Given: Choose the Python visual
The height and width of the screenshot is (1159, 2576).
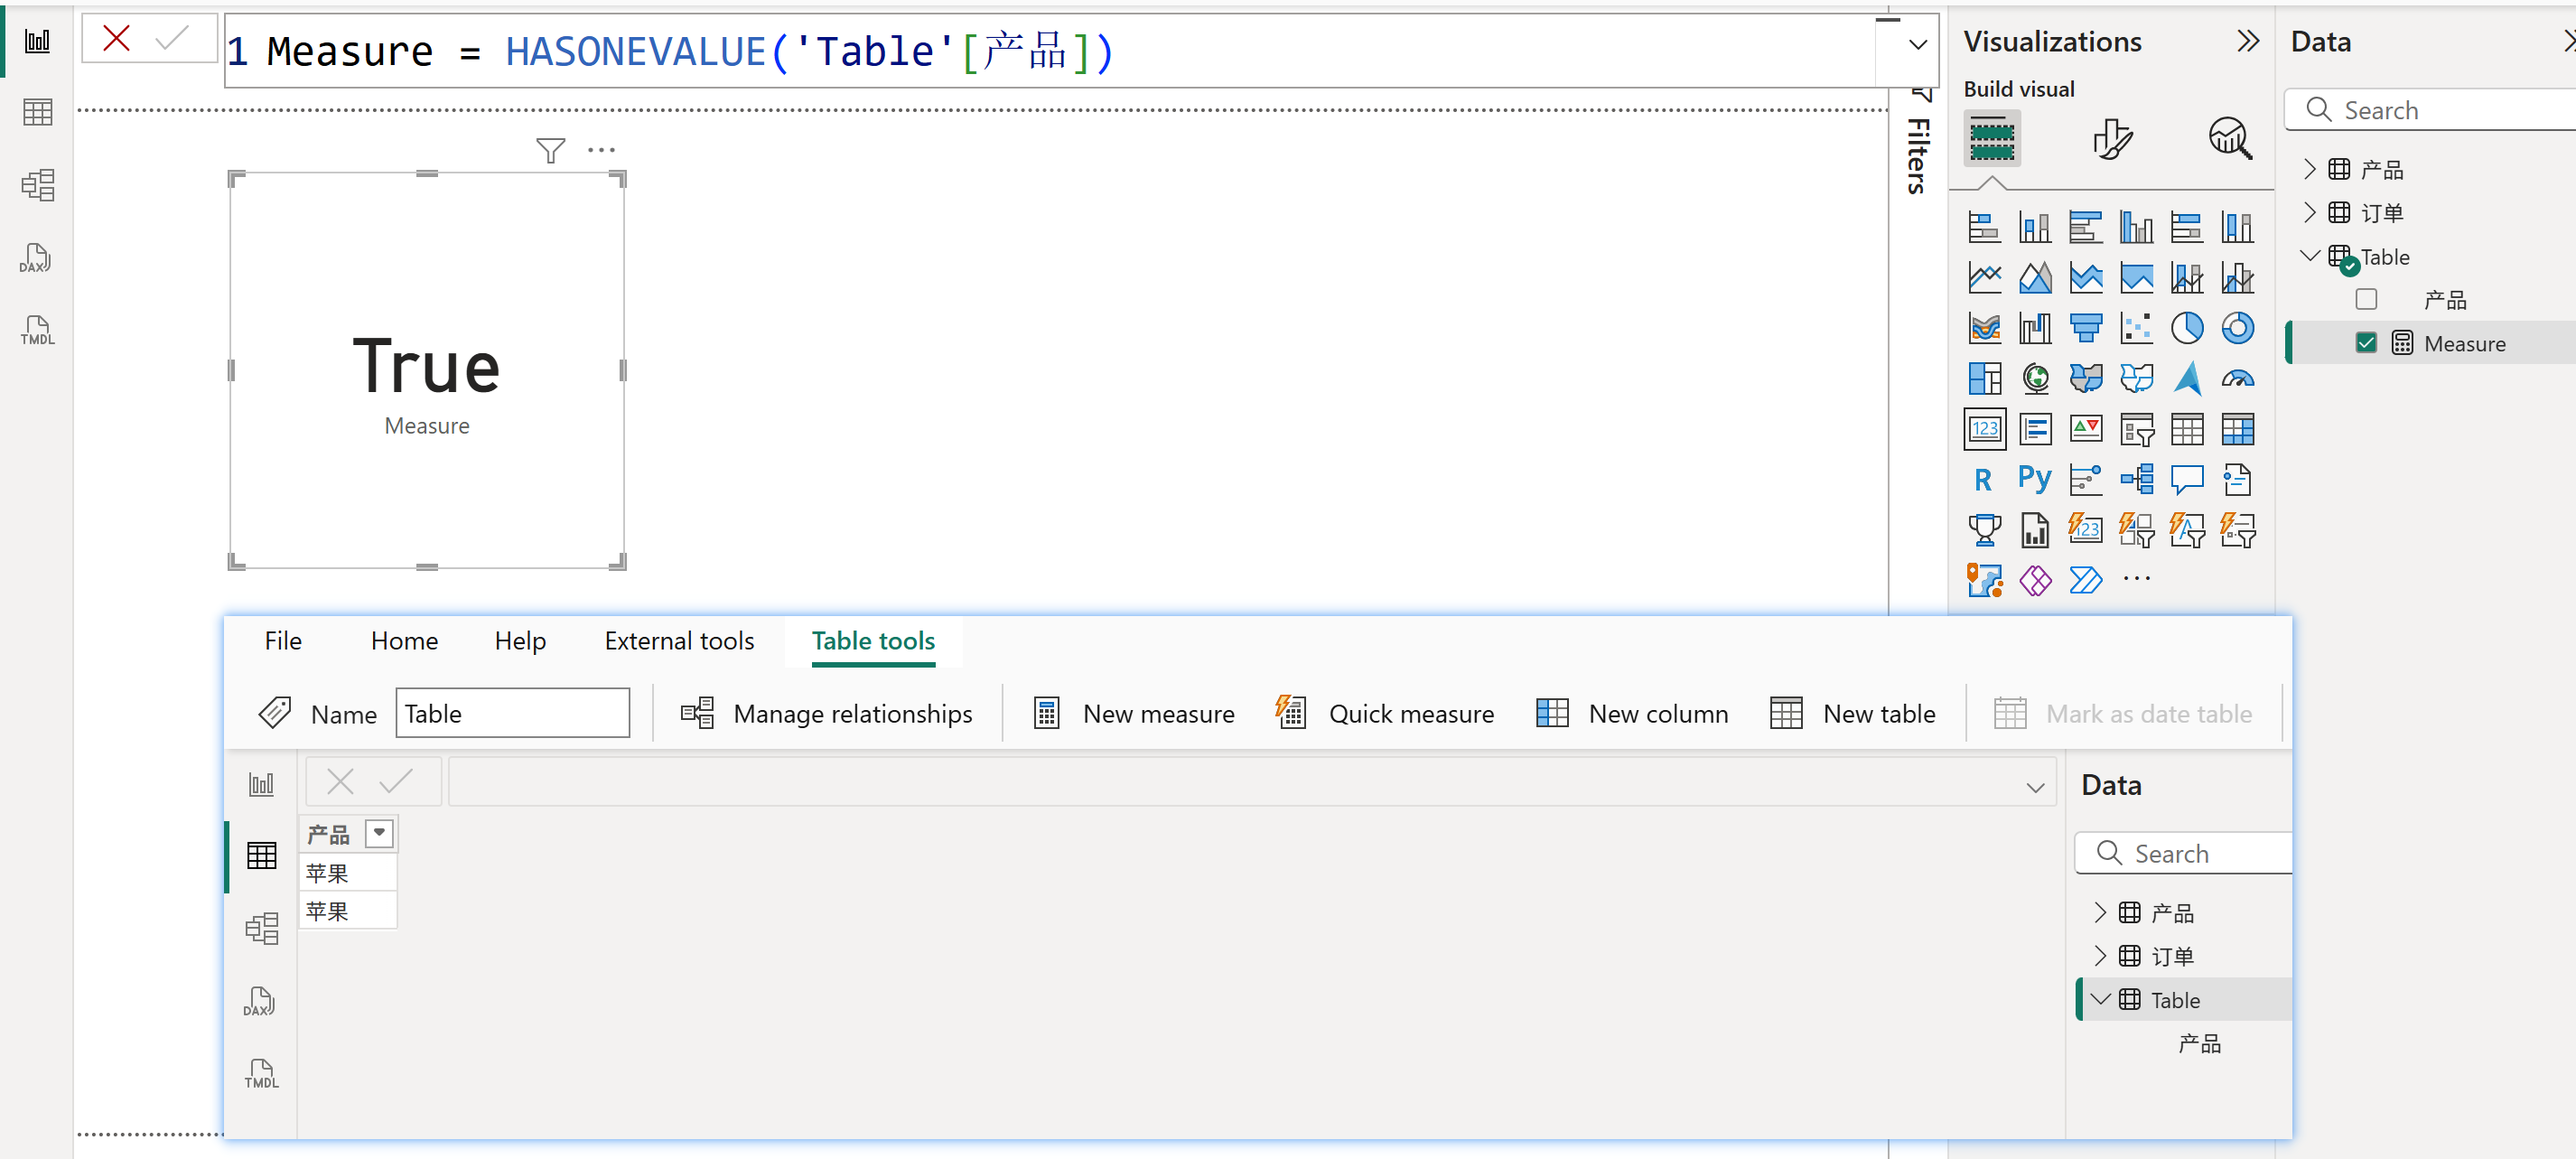Looking at the screenshot, I should (x=2035, y=479).
